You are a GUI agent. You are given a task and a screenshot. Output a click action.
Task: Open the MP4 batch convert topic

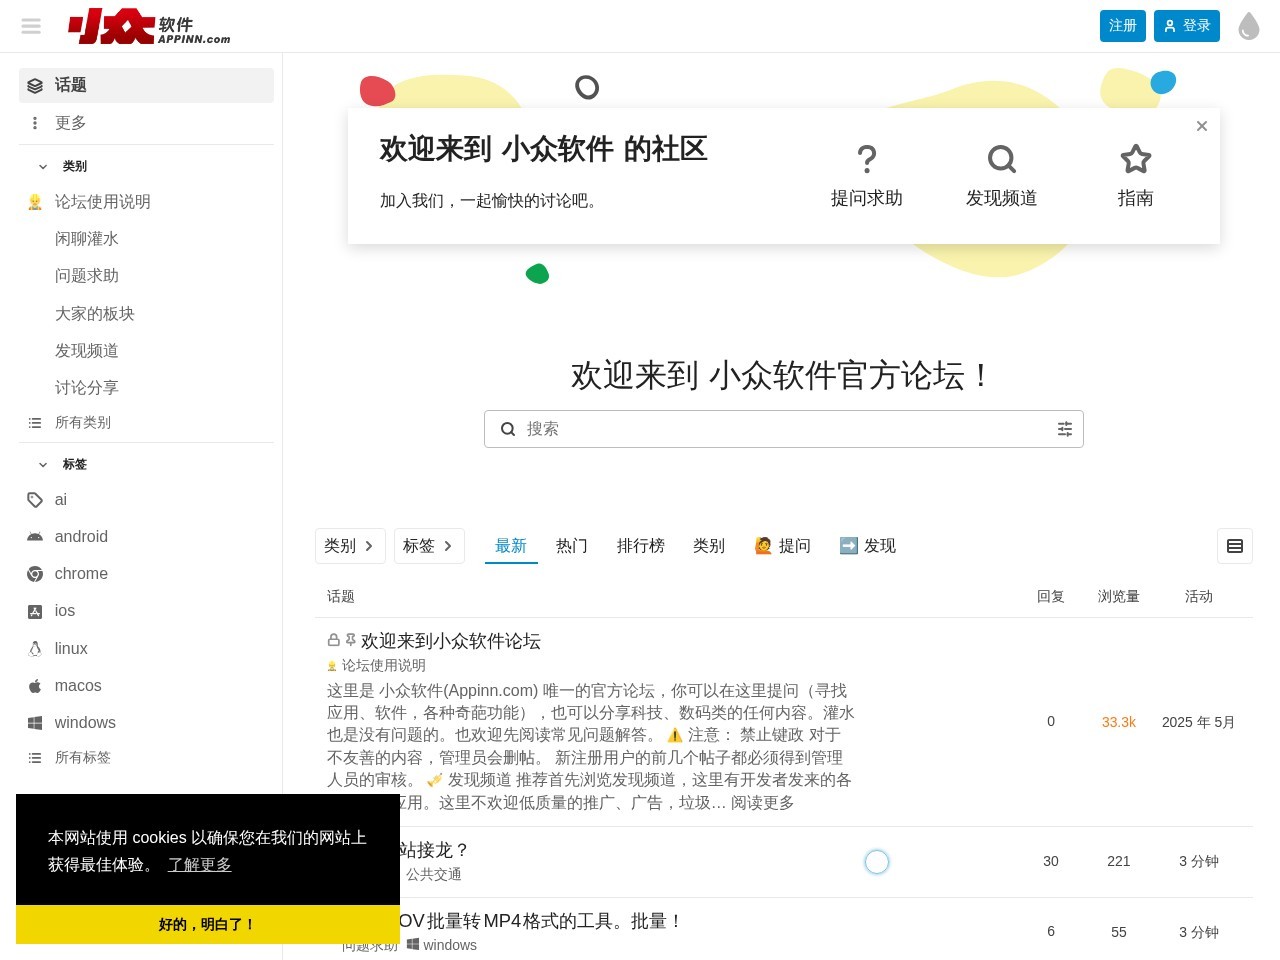pyautogui.click(x=540, y=921)
